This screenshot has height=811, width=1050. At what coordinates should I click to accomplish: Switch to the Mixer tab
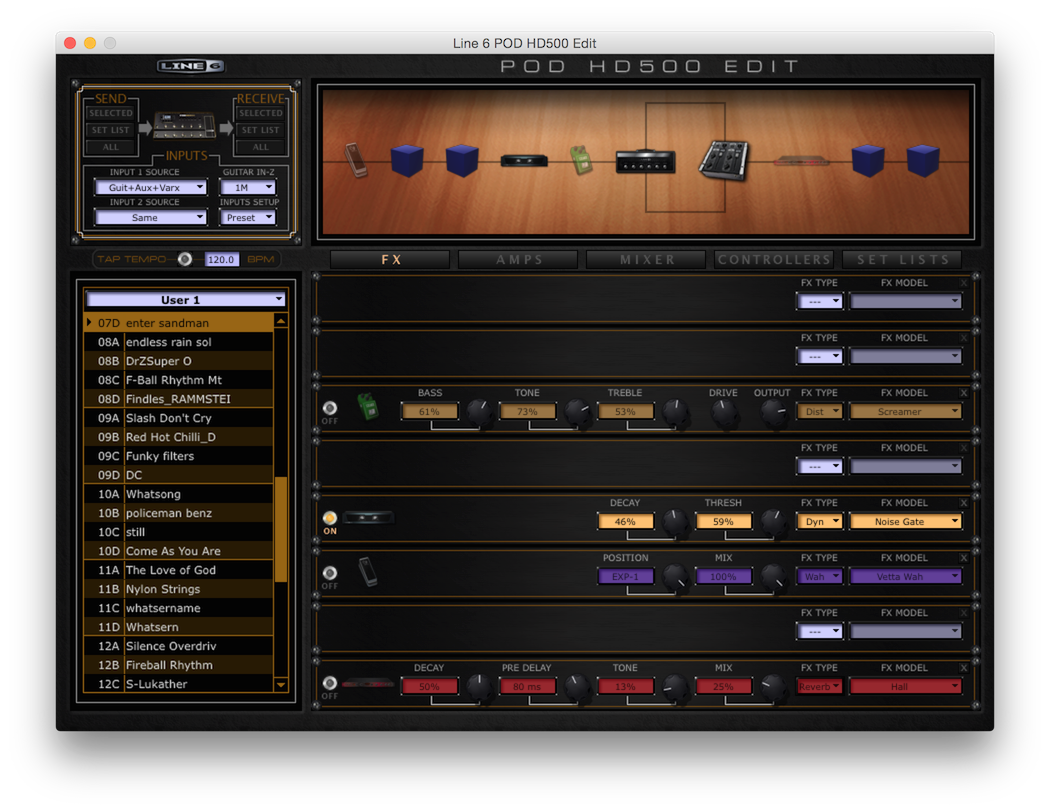pos(646,259)
